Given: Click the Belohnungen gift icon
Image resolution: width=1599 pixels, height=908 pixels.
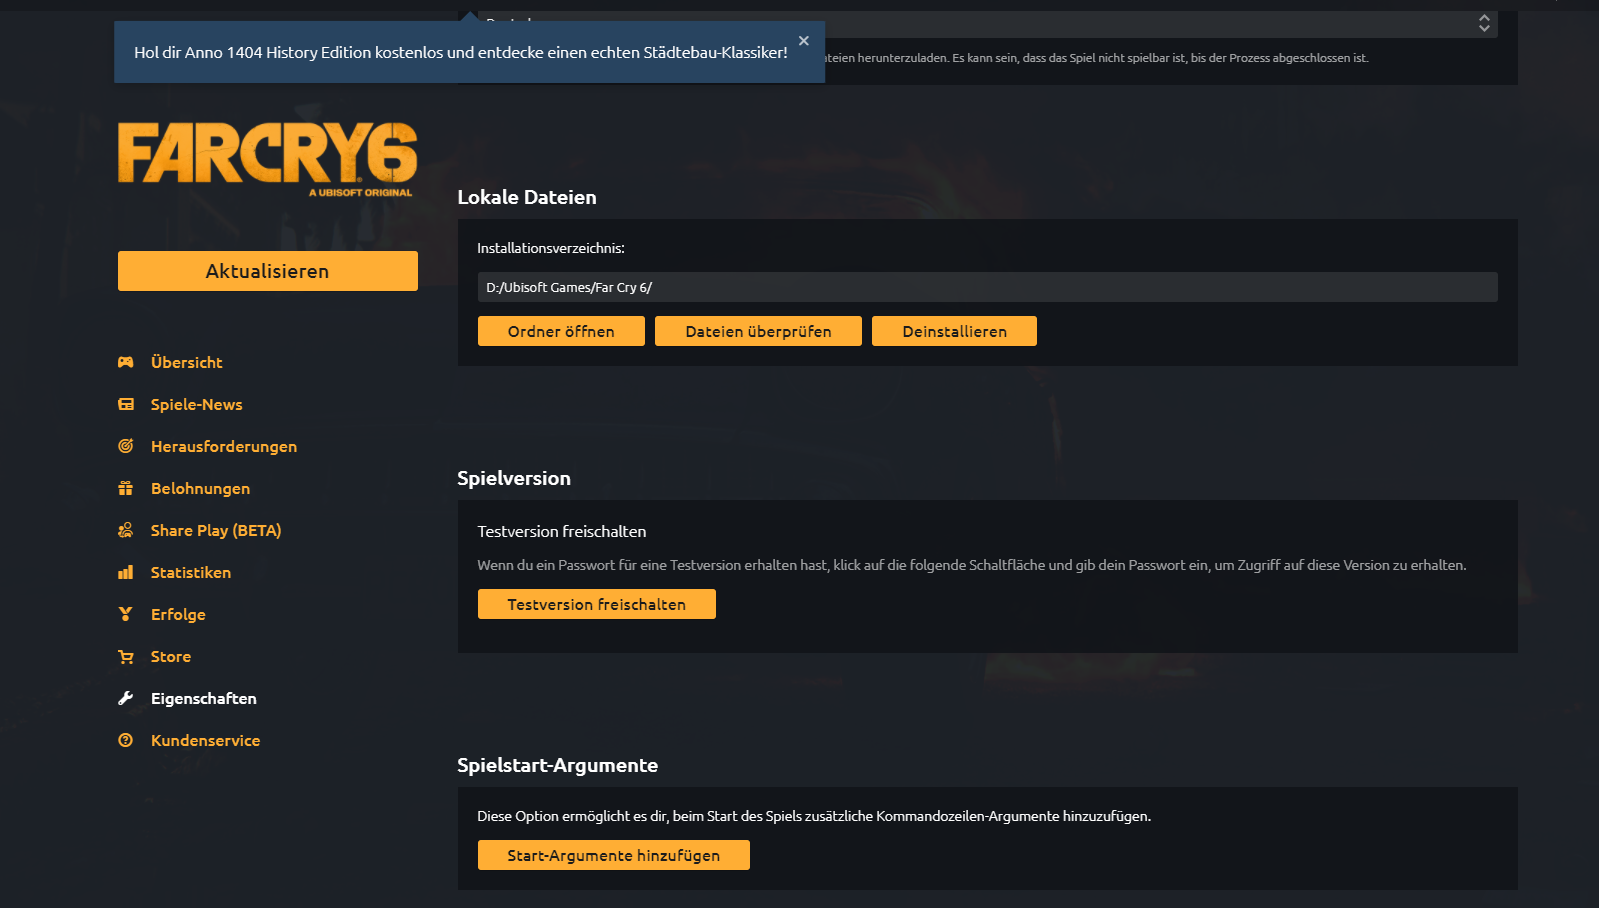Looking at the screenshot, I should 125,488.
